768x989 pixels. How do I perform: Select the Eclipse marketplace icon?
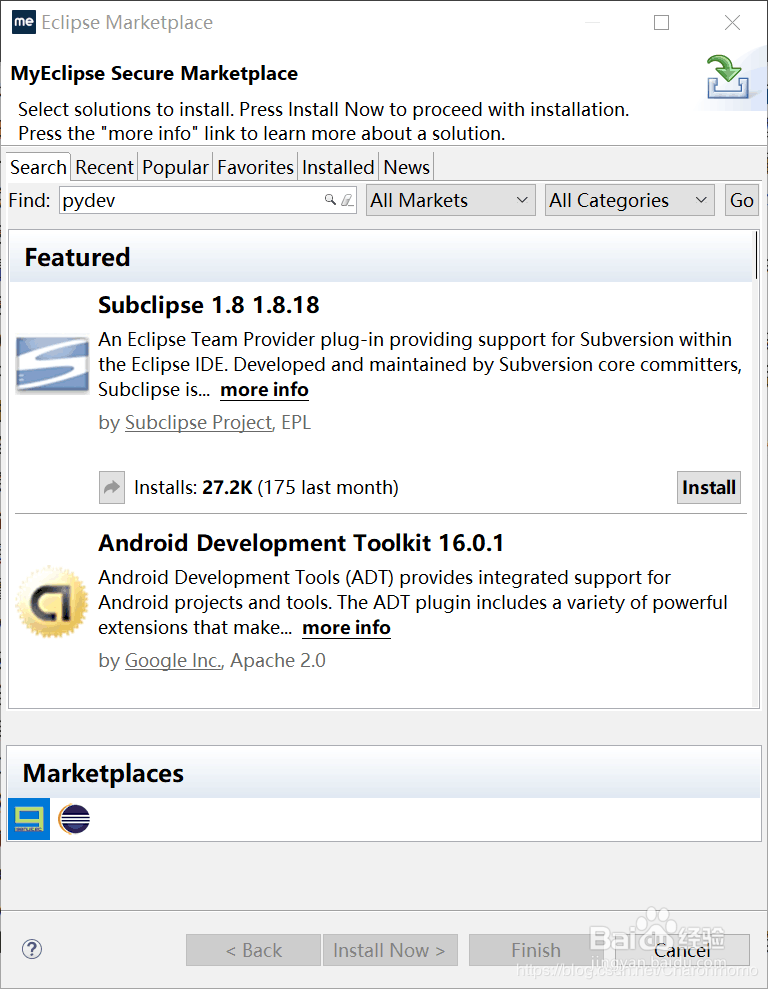pos(74,820)
